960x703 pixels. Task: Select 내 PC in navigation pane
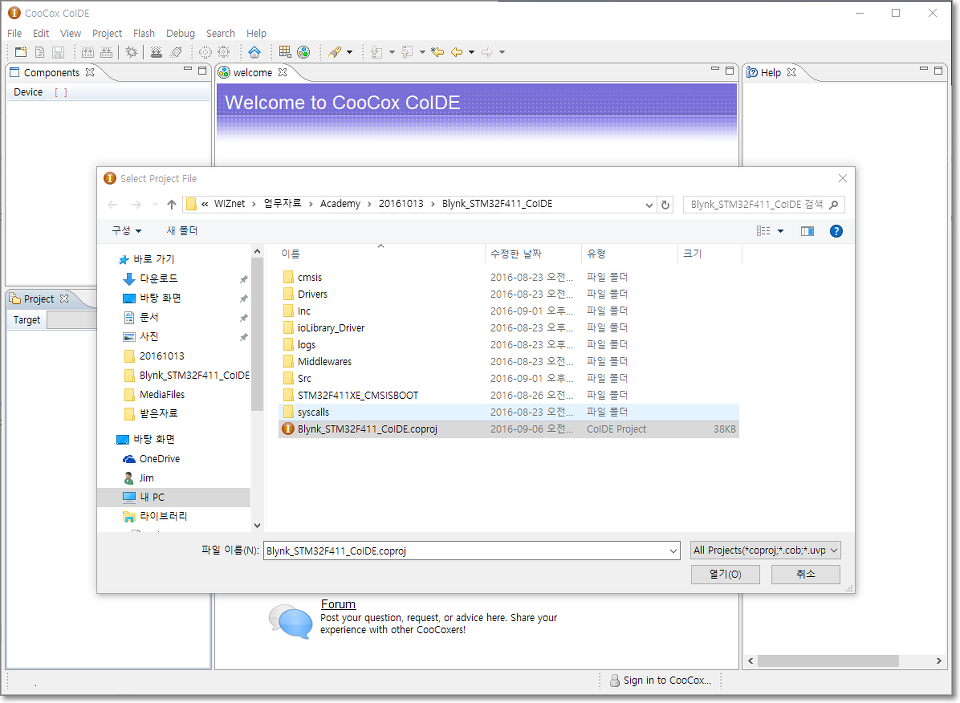[173, 497]
